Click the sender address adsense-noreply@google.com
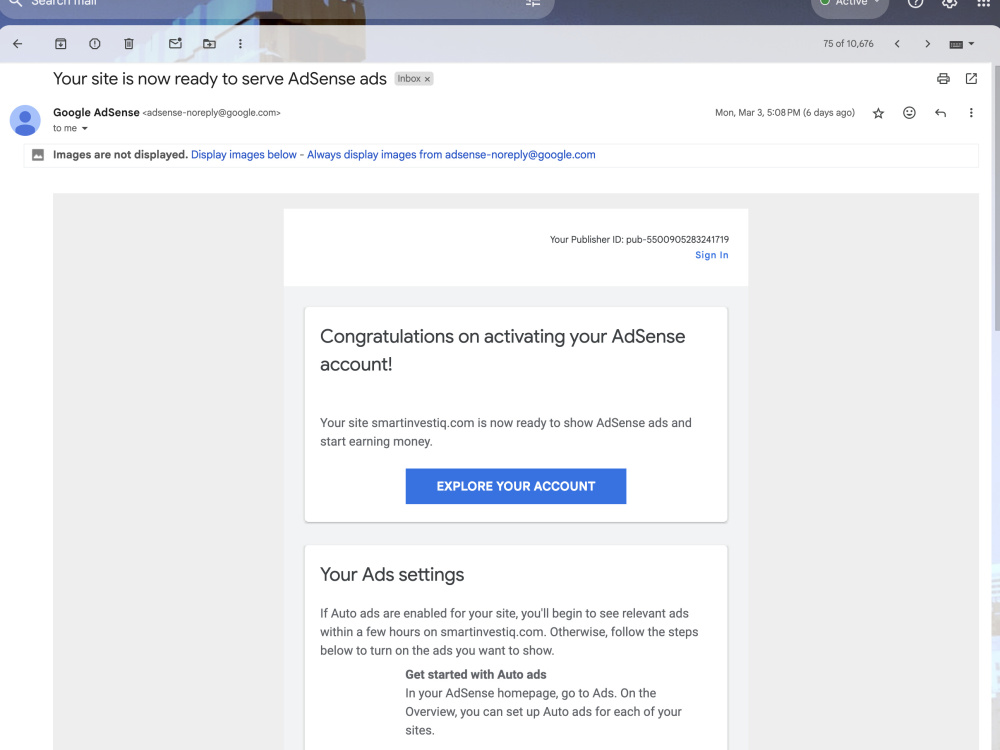The width and height of the screenshot is (1000, 750). [x=211, y=113]
